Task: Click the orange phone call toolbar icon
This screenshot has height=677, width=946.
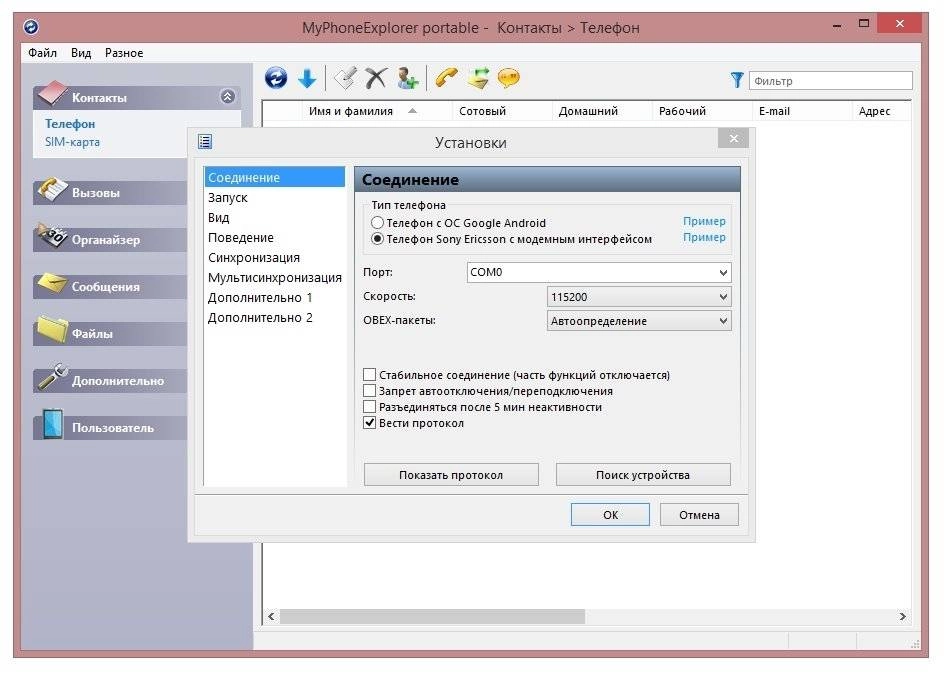Action: point(446,78)
